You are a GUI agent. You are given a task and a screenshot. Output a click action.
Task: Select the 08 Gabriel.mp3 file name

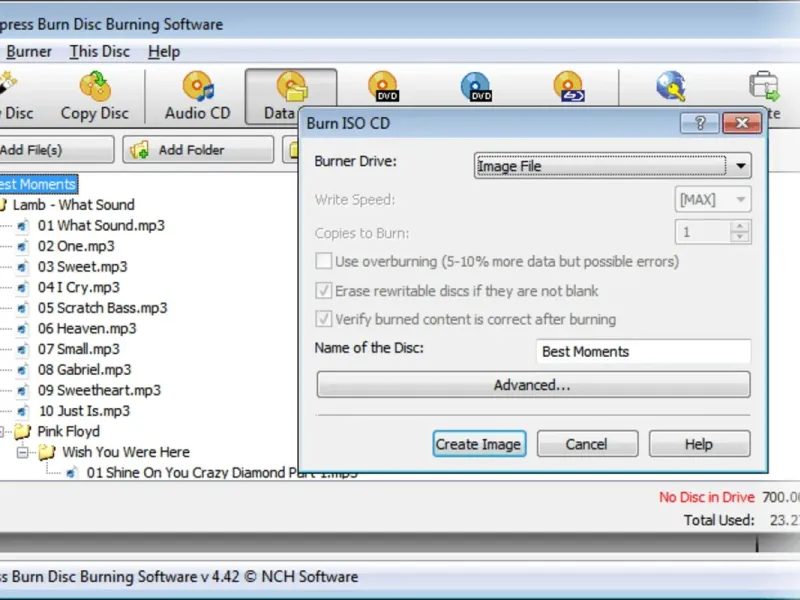click(x=85, y=370)
